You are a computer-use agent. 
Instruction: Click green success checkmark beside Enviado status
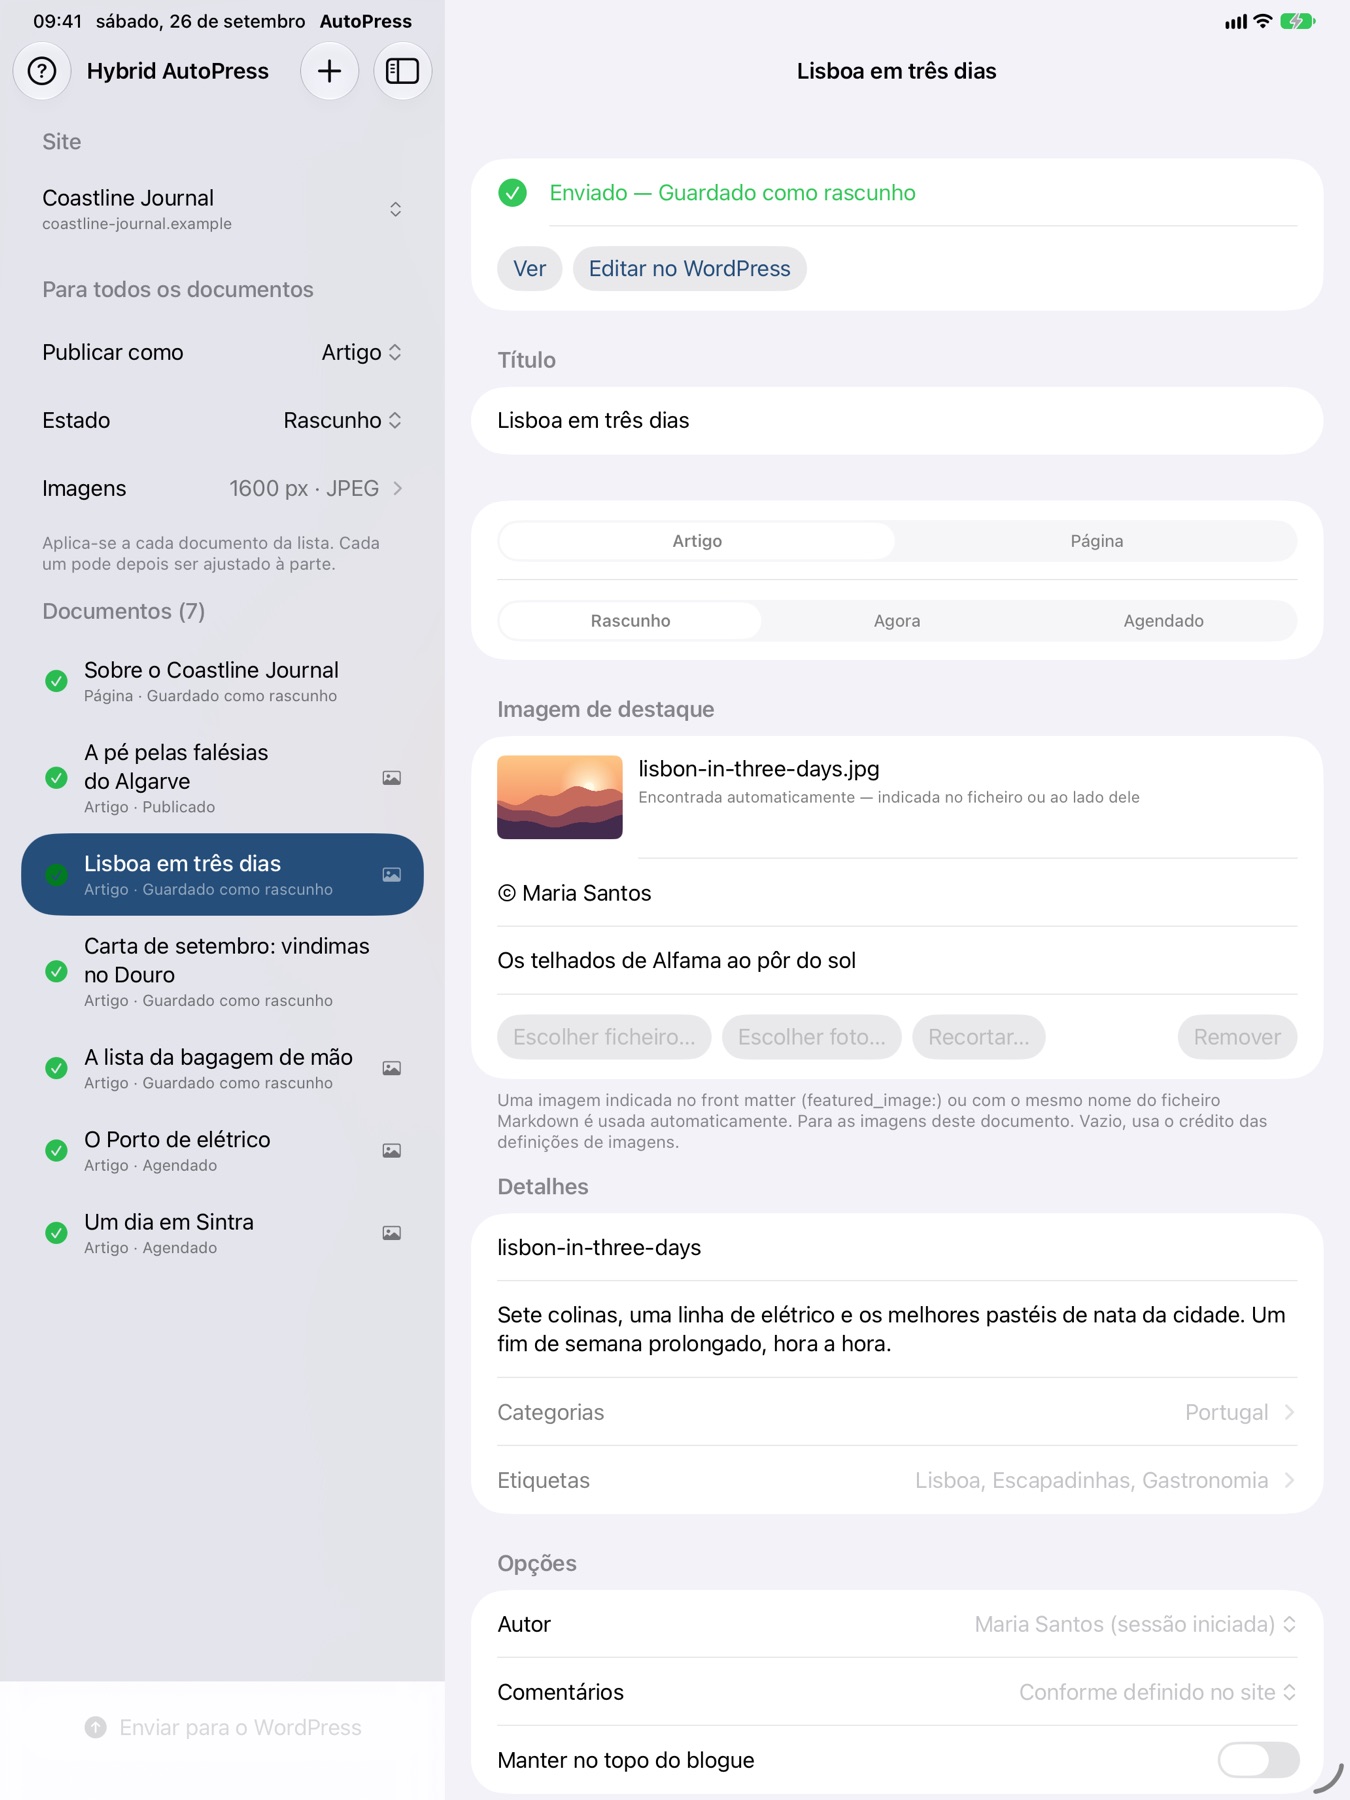[513, 193]
